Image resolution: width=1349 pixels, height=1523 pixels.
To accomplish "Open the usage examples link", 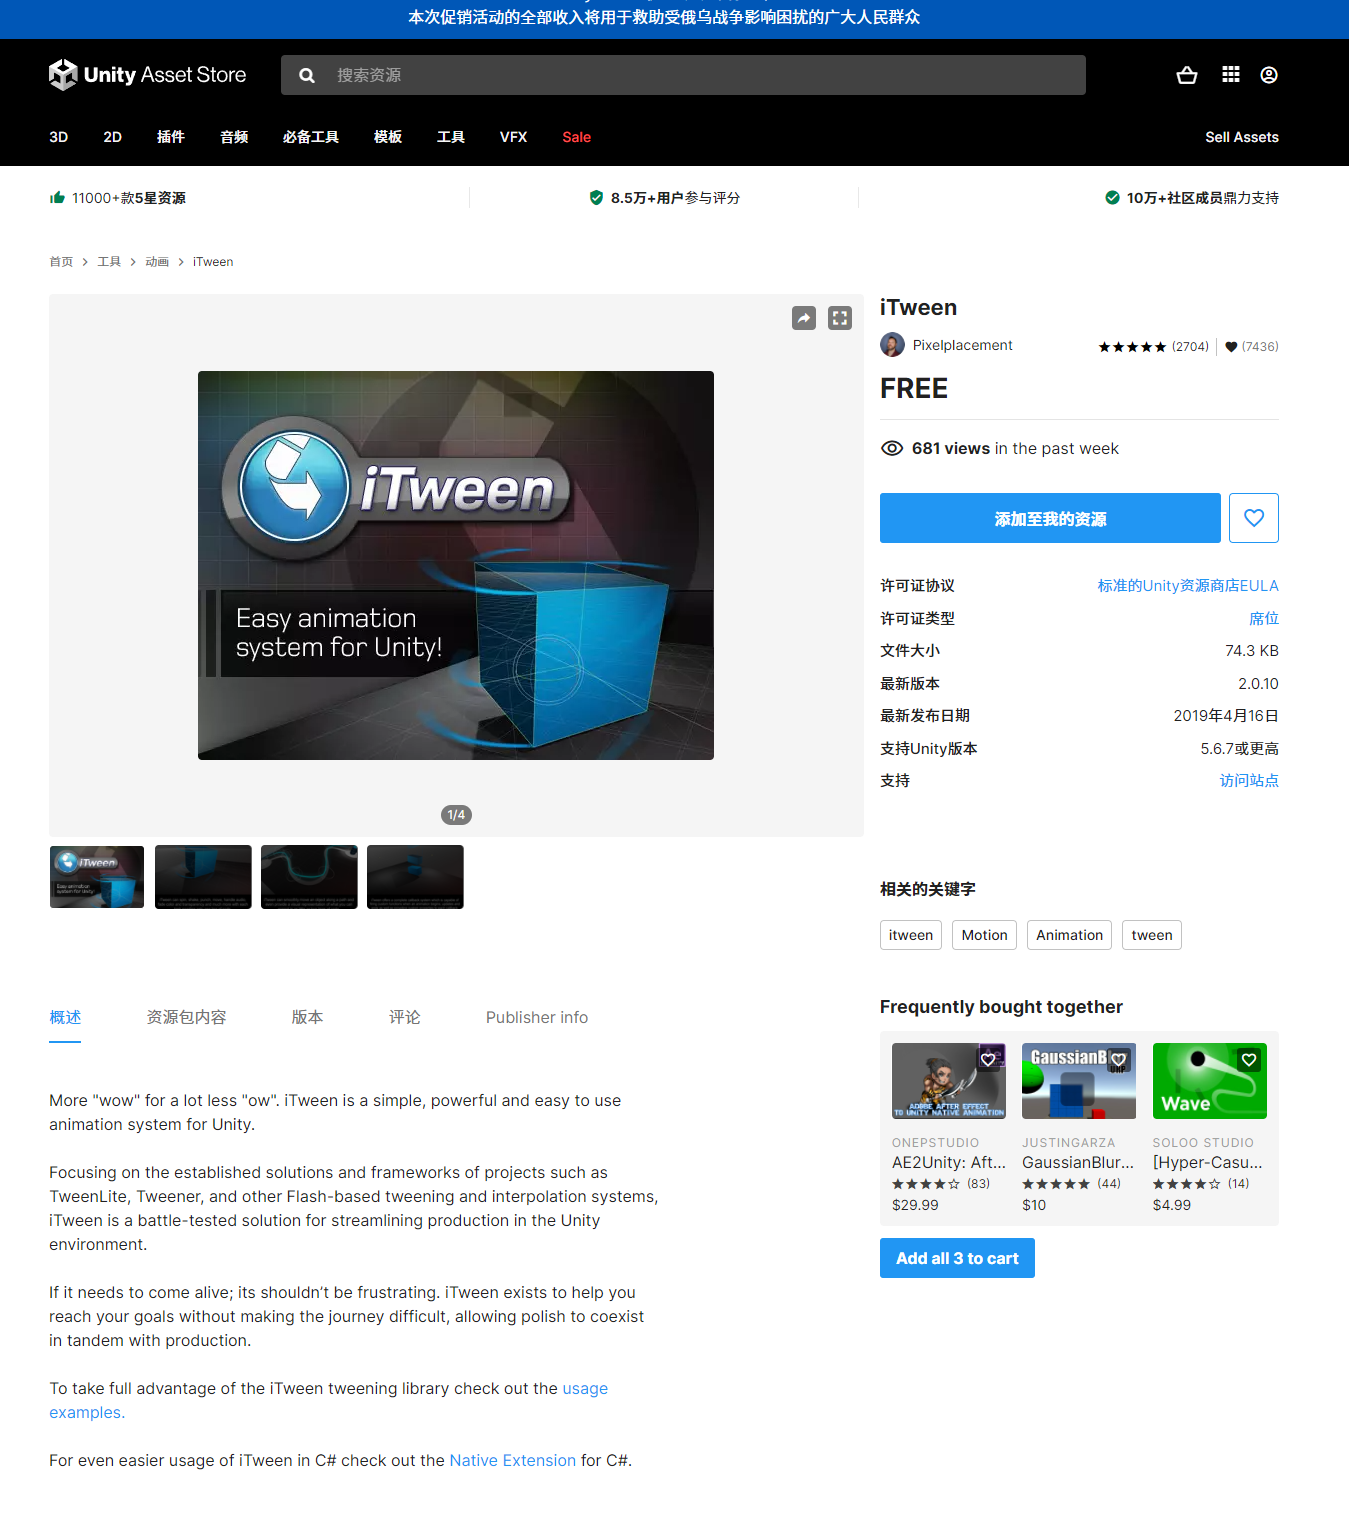I will coord(584,1388).
